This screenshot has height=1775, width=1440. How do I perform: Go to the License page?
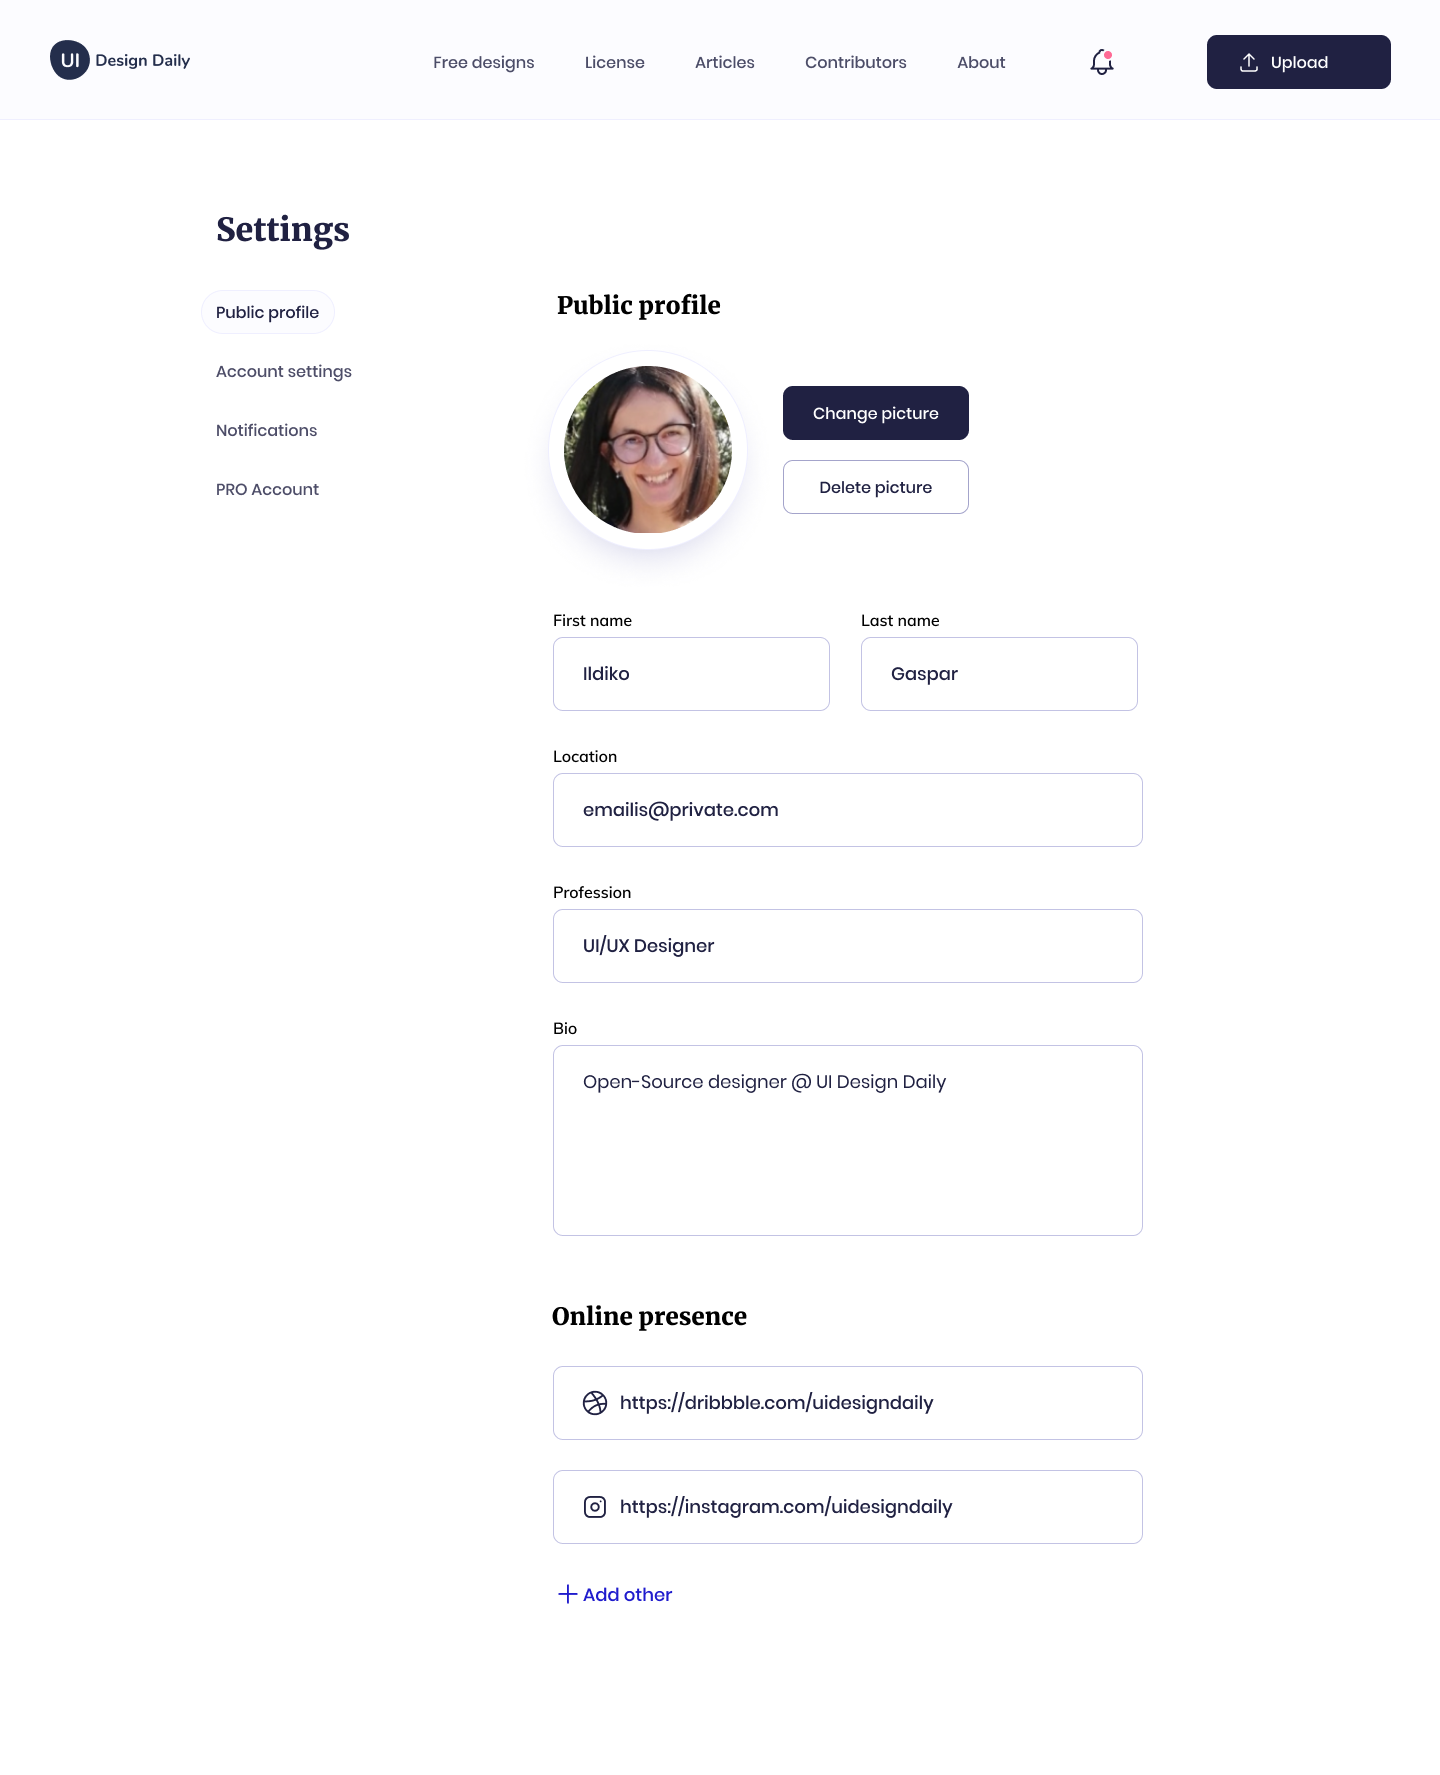[x=615, y=62]
